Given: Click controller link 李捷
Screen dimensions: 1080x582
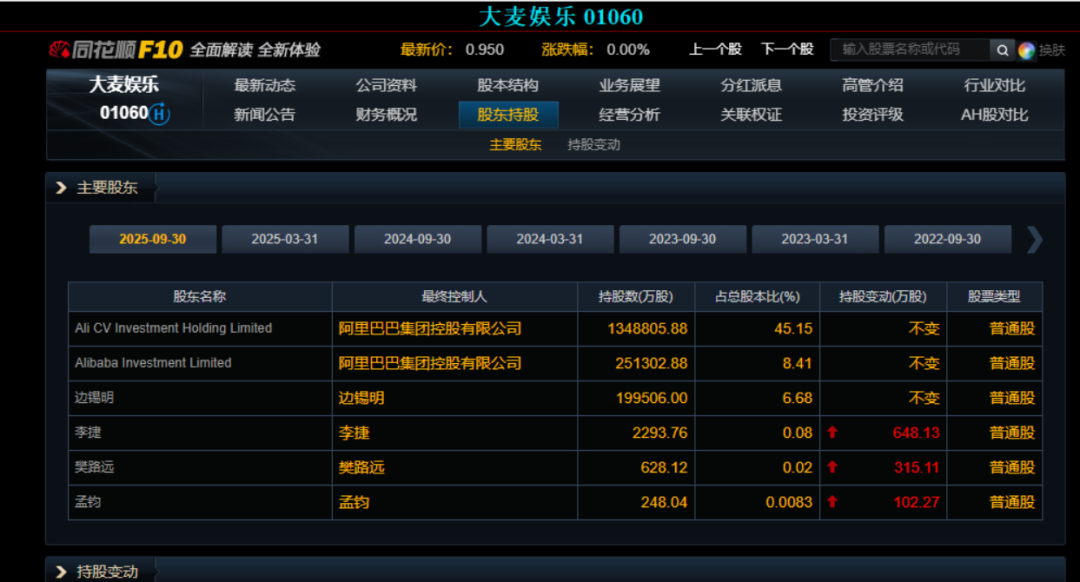Looking at the screenshot, I should click(354, 433).
